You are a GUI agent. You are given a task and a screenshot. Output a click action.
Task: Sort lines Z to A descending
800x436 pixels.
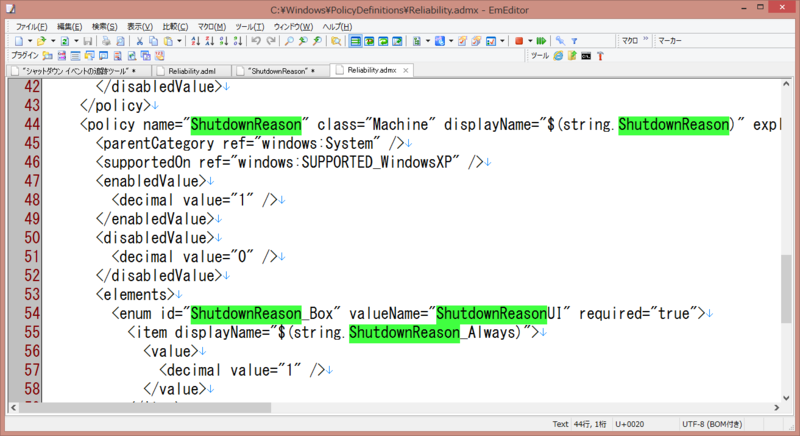(210, 41)
